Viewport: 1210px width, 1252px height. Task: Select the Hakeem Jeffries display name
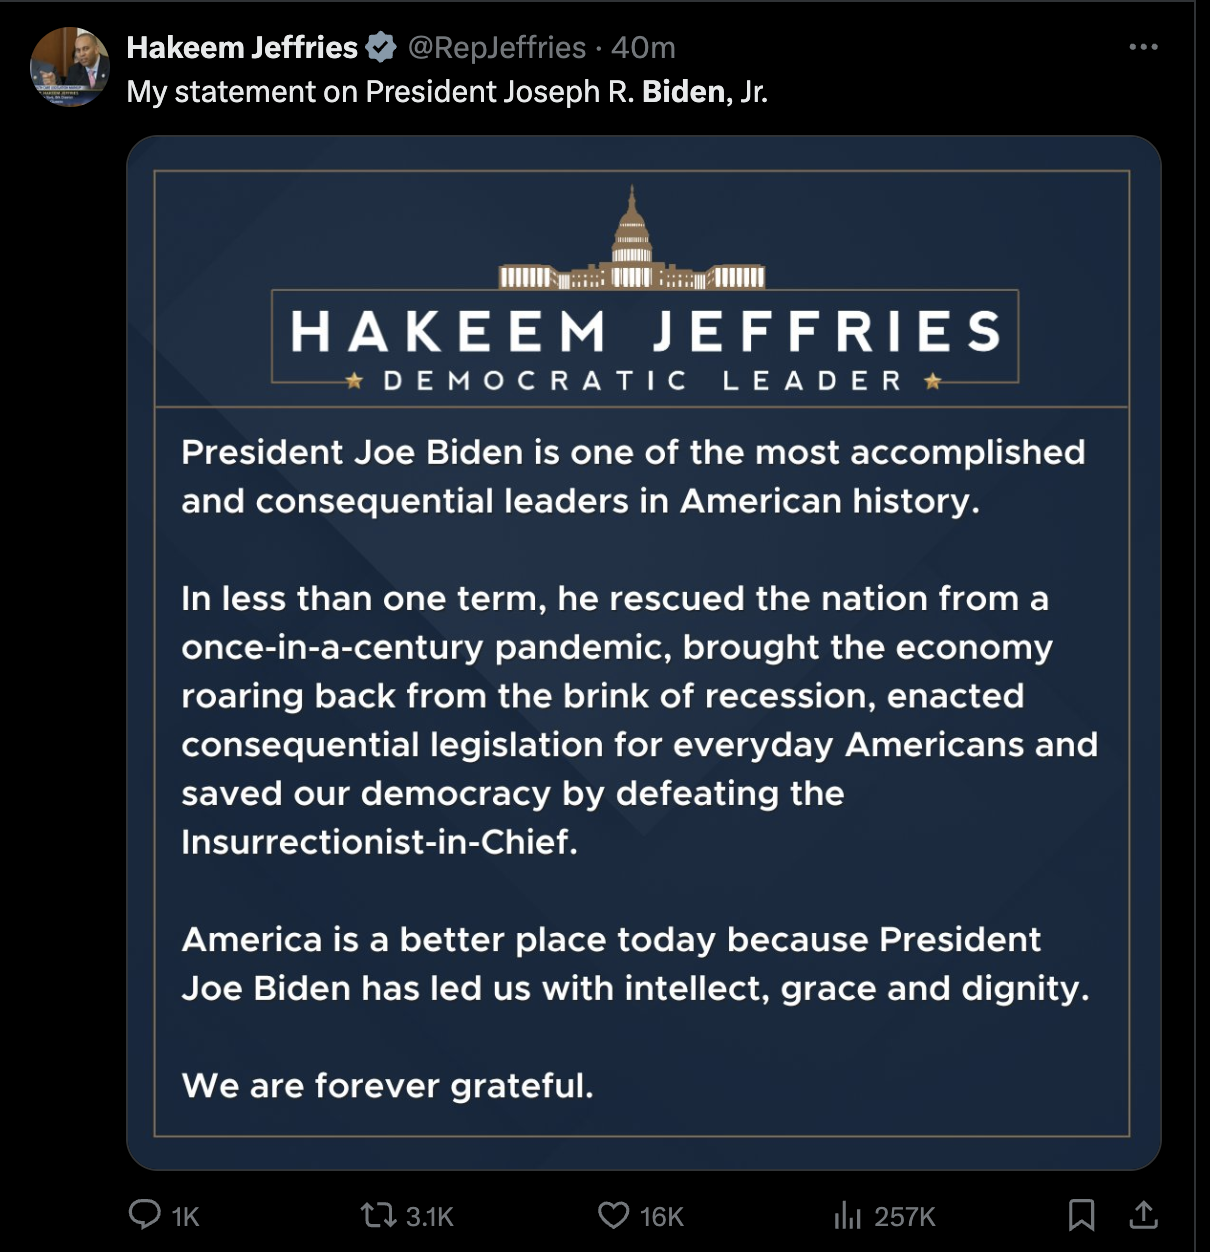click(x=240, y=47)
